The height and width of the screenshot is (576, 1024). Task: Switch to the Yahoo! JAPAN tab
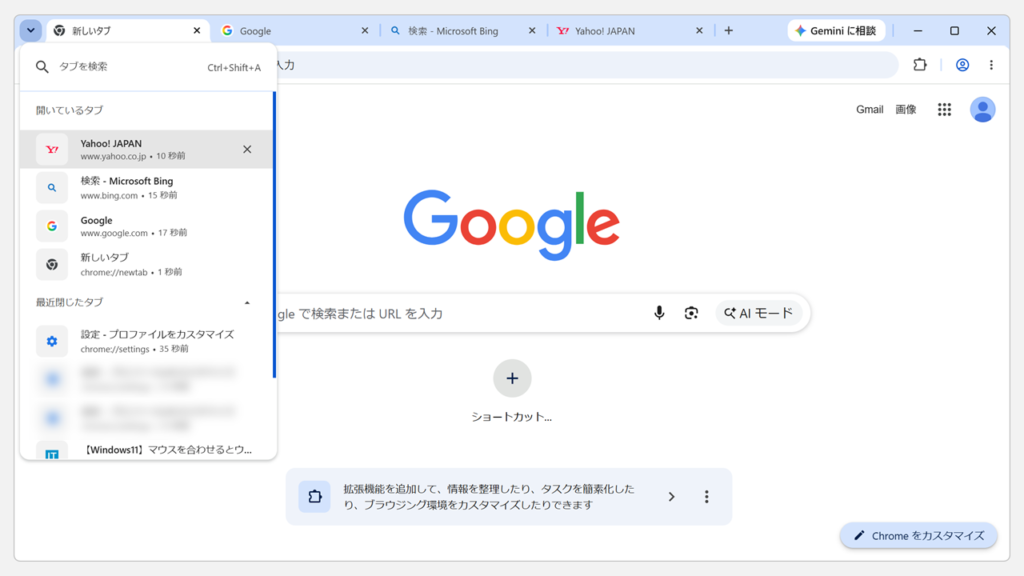630,31
